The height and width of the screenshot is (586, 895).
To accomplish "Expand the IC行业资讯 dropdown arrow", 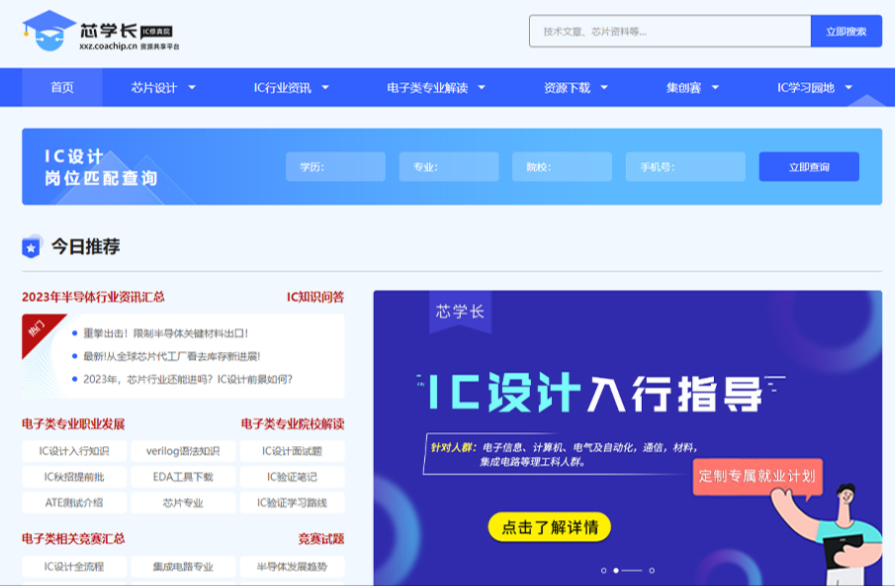I will coord(325,87).
